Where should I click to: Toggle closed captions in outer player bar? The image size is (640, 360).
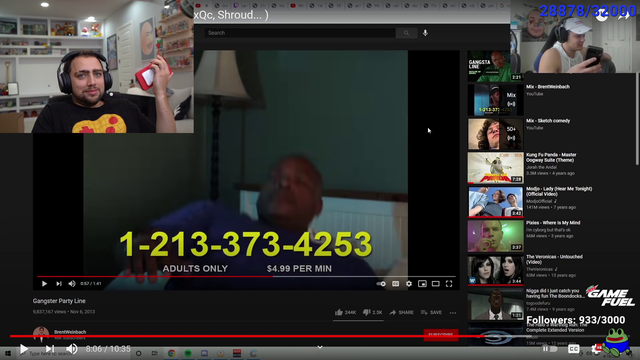pos(573,349)
